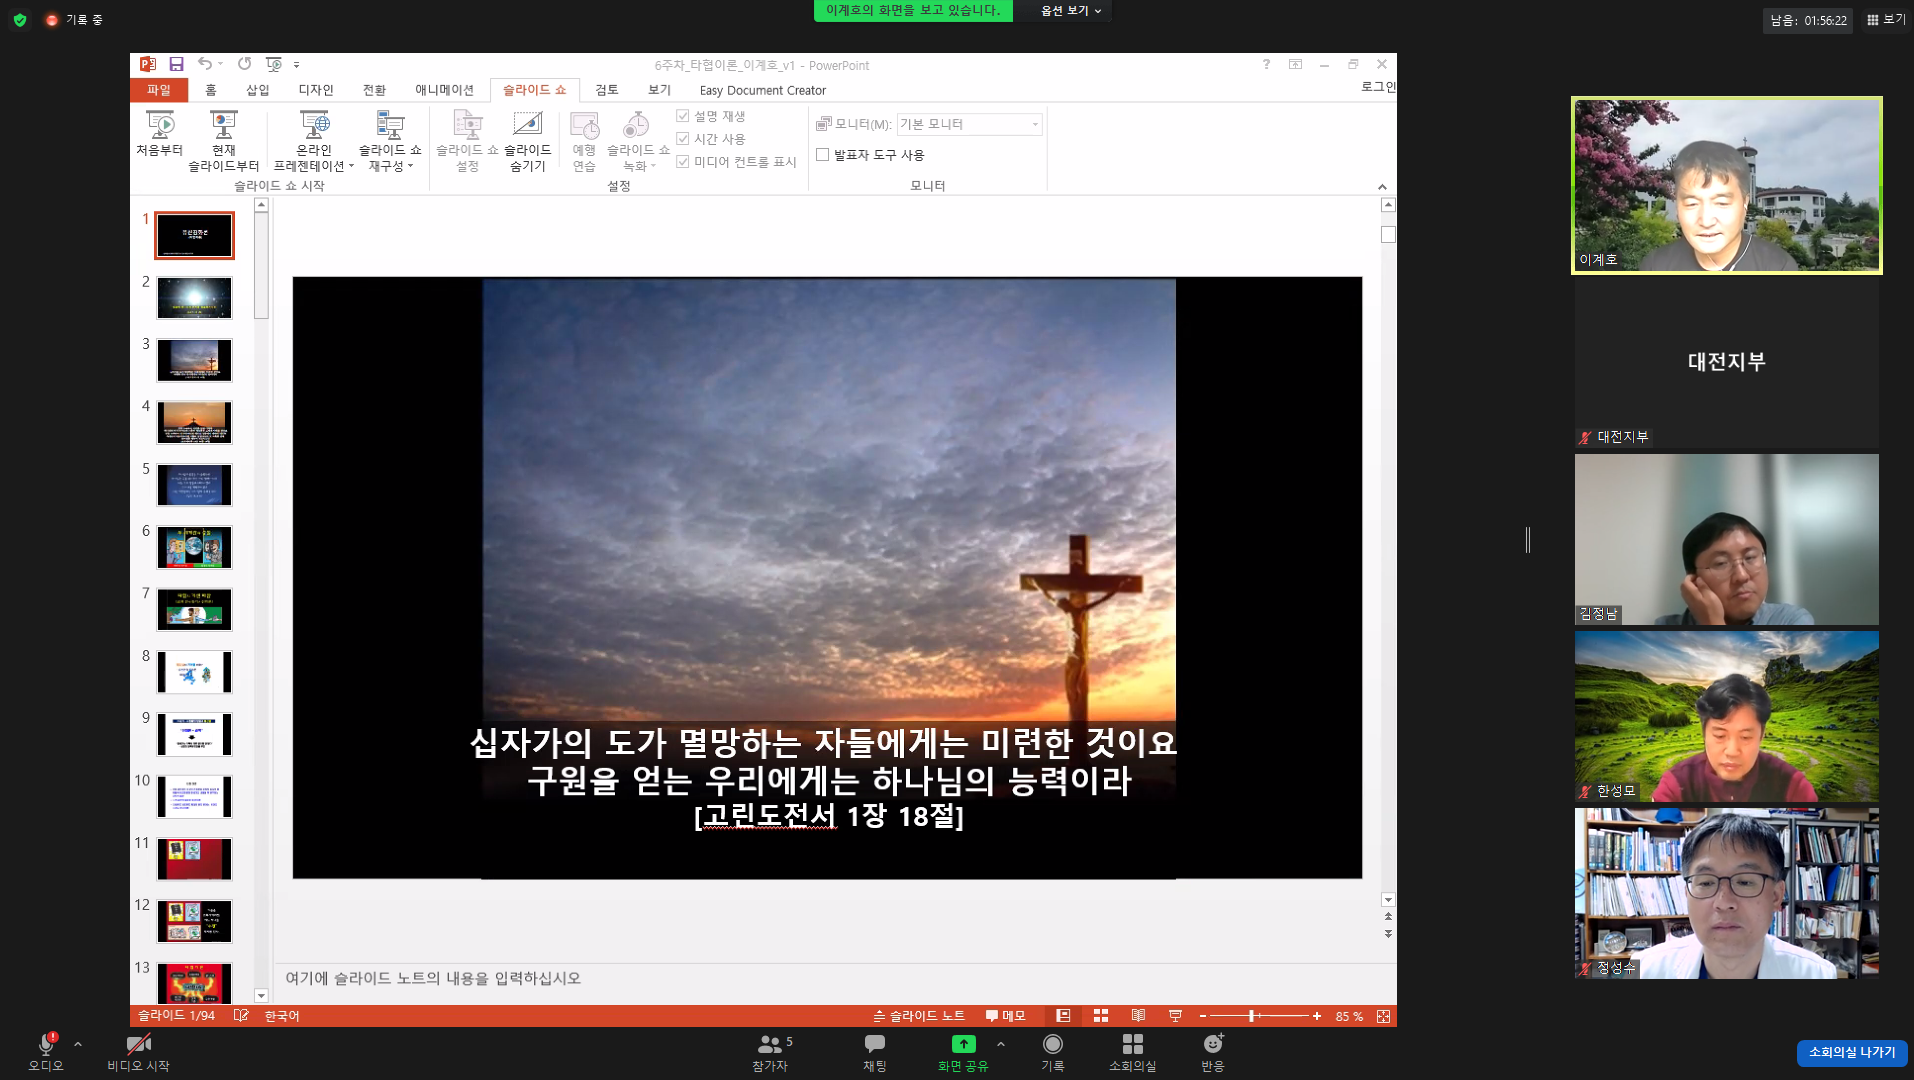Click start-from-beginning icon in quick access toolbar

pos(274,64)
